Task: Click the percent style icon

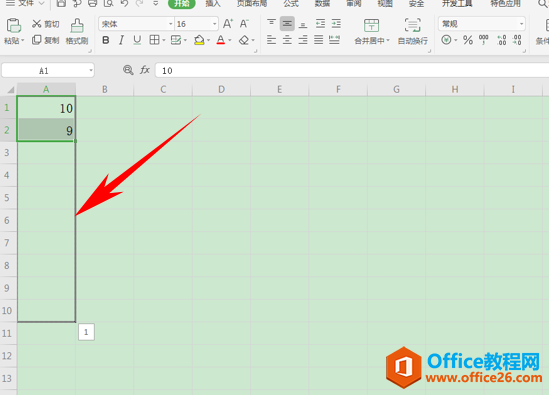Action: click(x=468, y=40)
